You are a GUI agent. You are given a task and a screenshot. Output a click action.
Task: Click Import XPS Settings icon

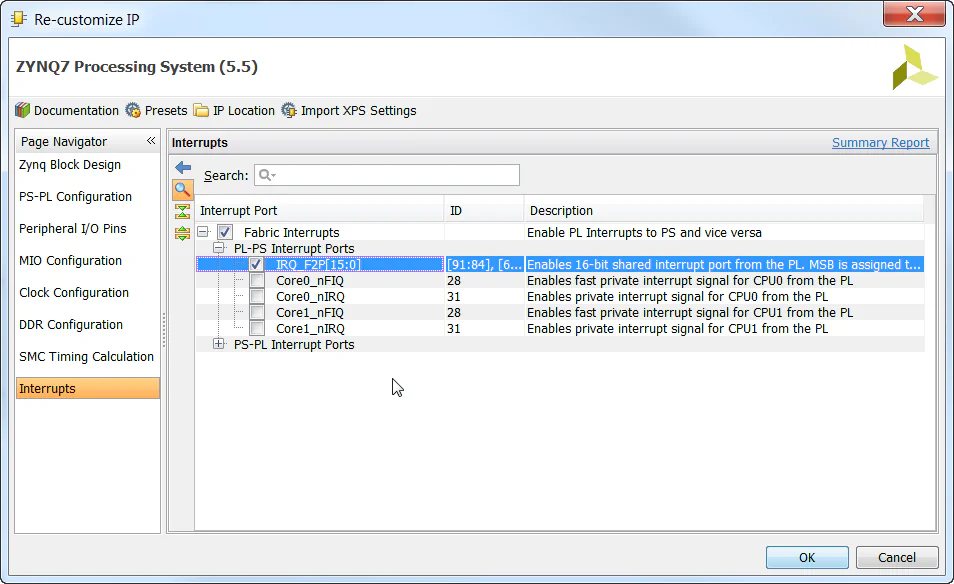coord(287,110)
